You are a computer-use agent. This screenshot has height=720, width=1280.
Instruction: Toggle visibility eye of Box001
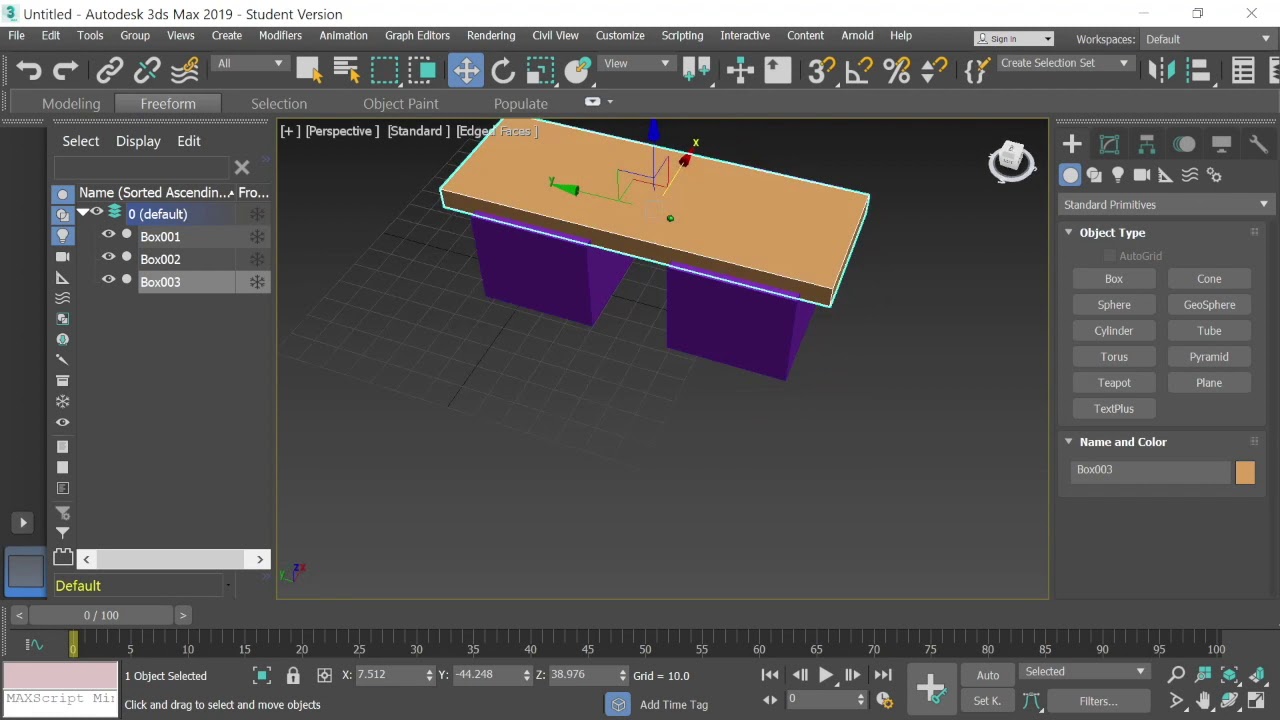click(x=108, y=235)
